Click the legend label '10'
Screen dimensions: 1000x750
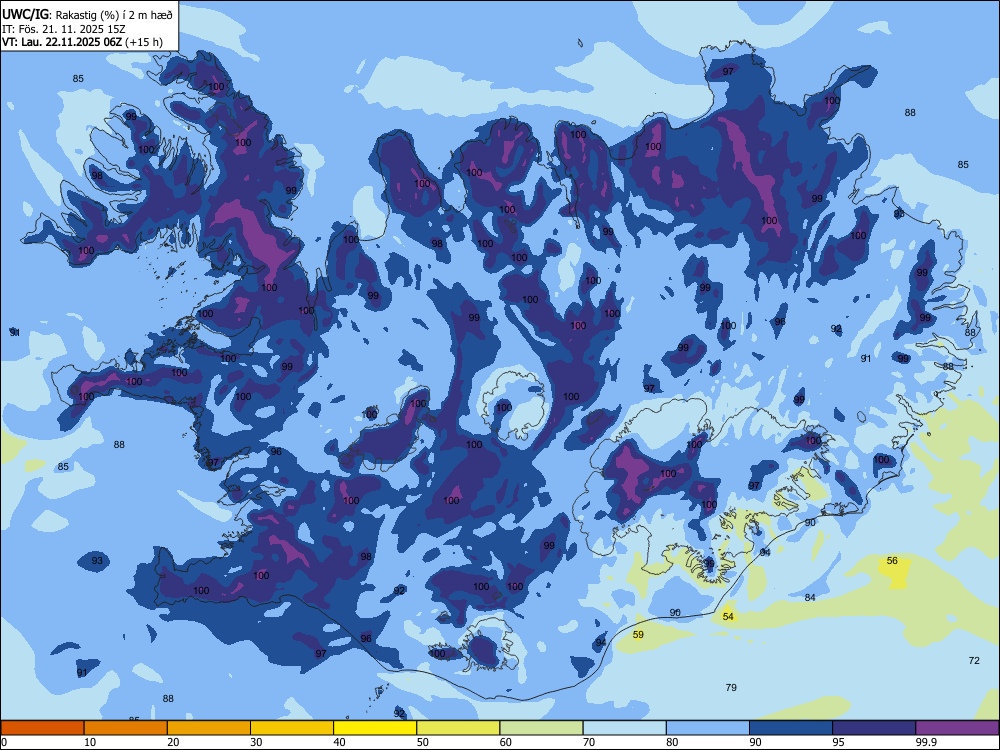90,742
